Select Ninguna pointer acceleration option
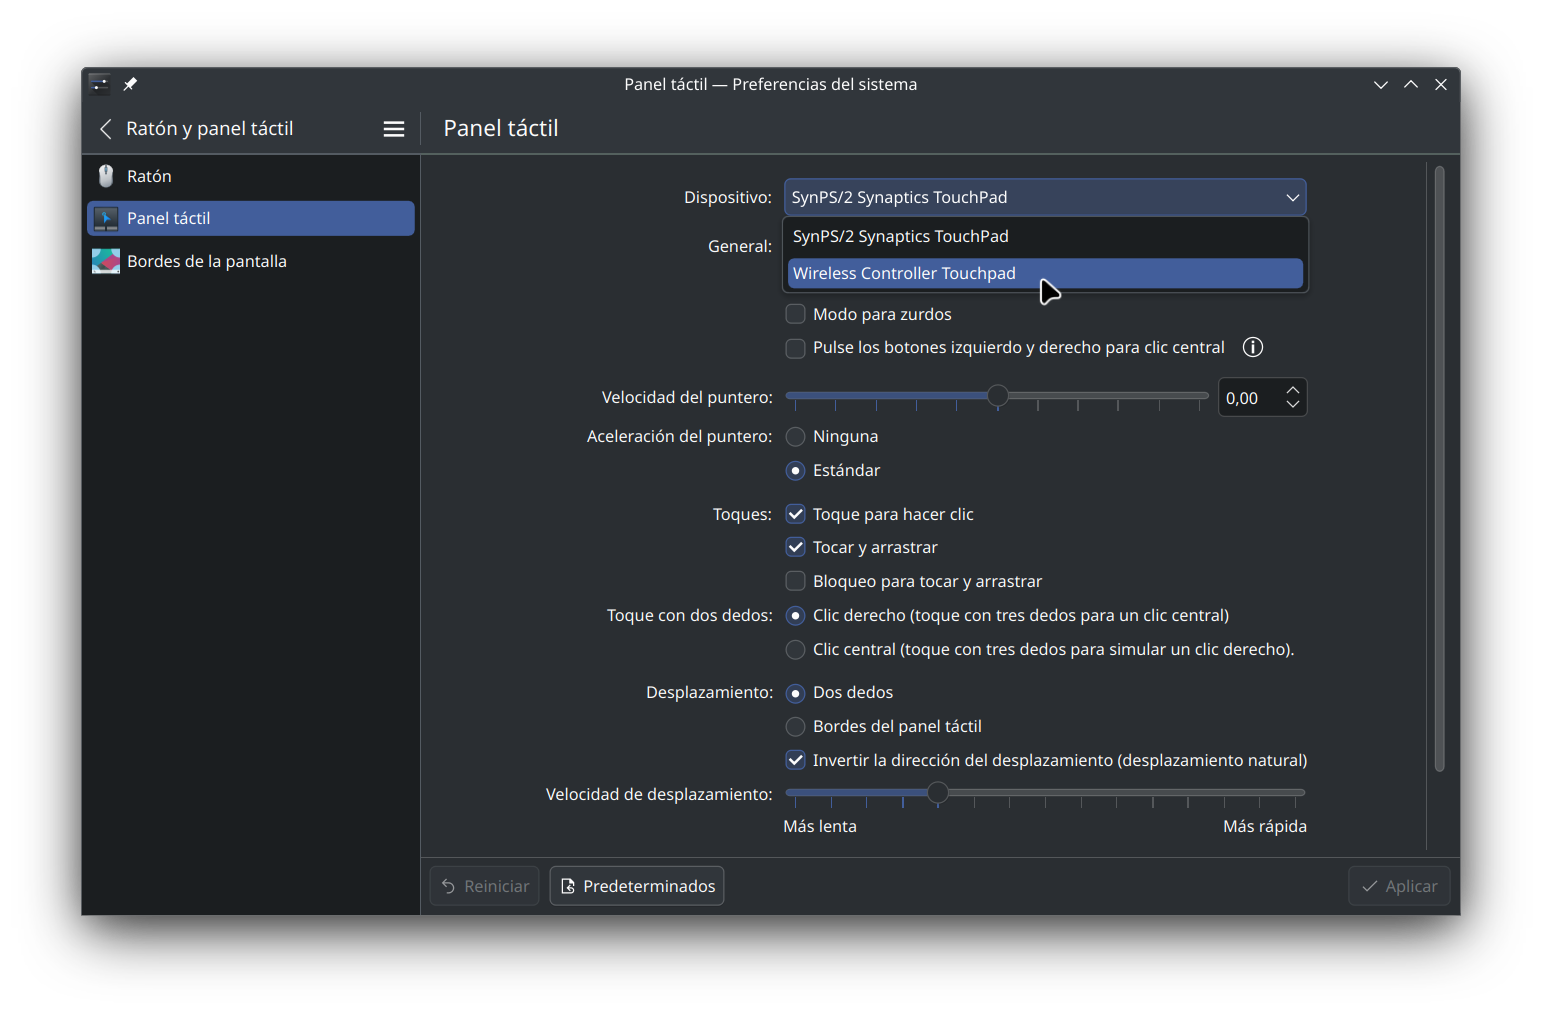The image size is (1543, 1013). pos(796,437)
